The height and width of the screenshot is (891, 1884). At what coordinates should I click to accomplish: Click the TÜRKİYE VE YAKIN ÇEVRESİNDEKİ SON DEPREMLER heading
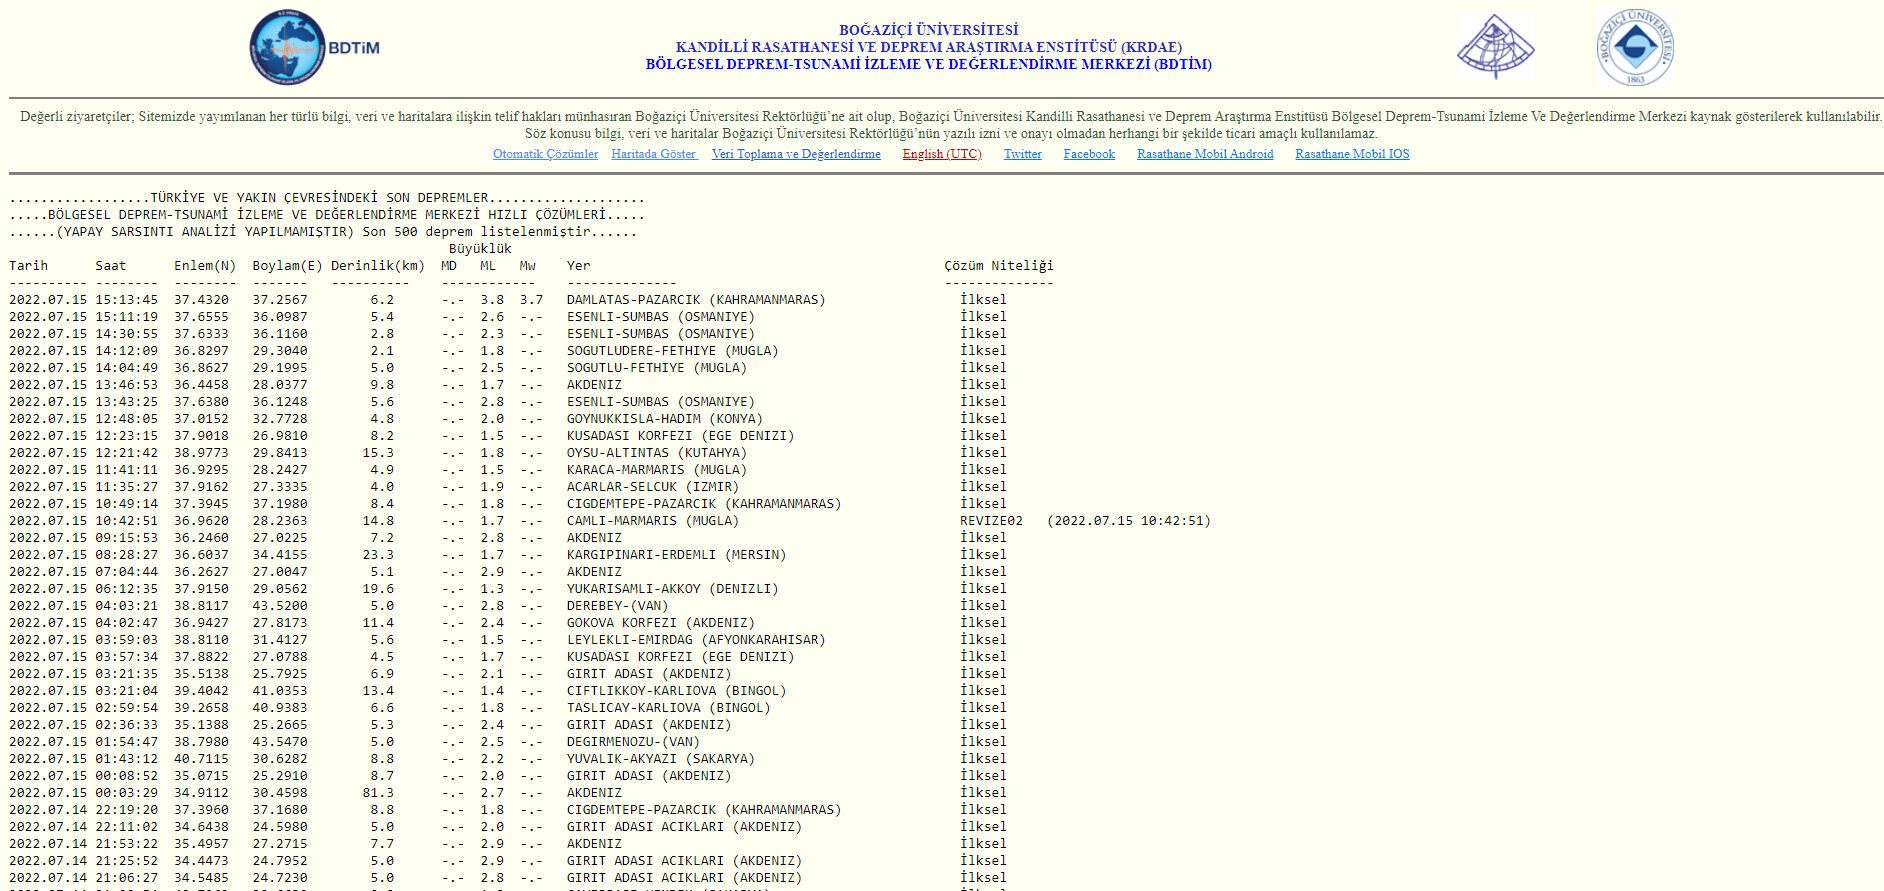[x=319, y=198]
